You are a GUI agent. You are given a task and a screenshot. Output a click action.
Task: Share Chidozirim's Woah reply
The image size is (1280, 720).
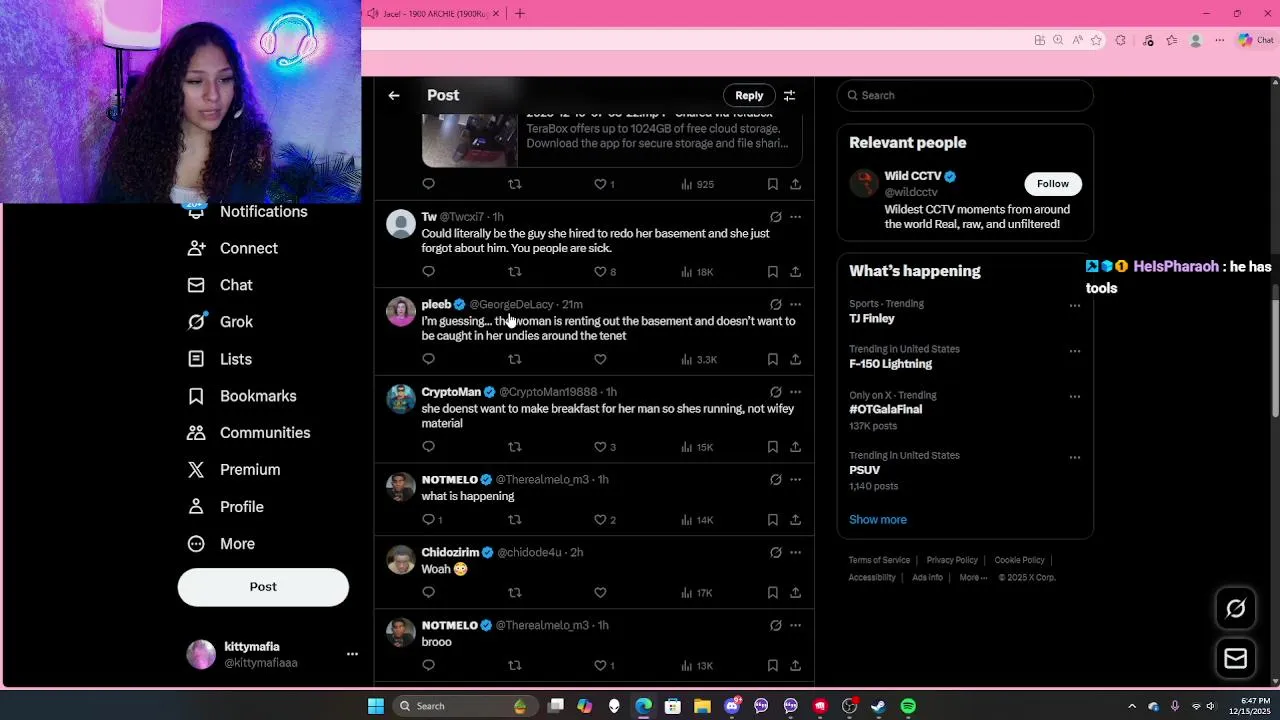795,593
